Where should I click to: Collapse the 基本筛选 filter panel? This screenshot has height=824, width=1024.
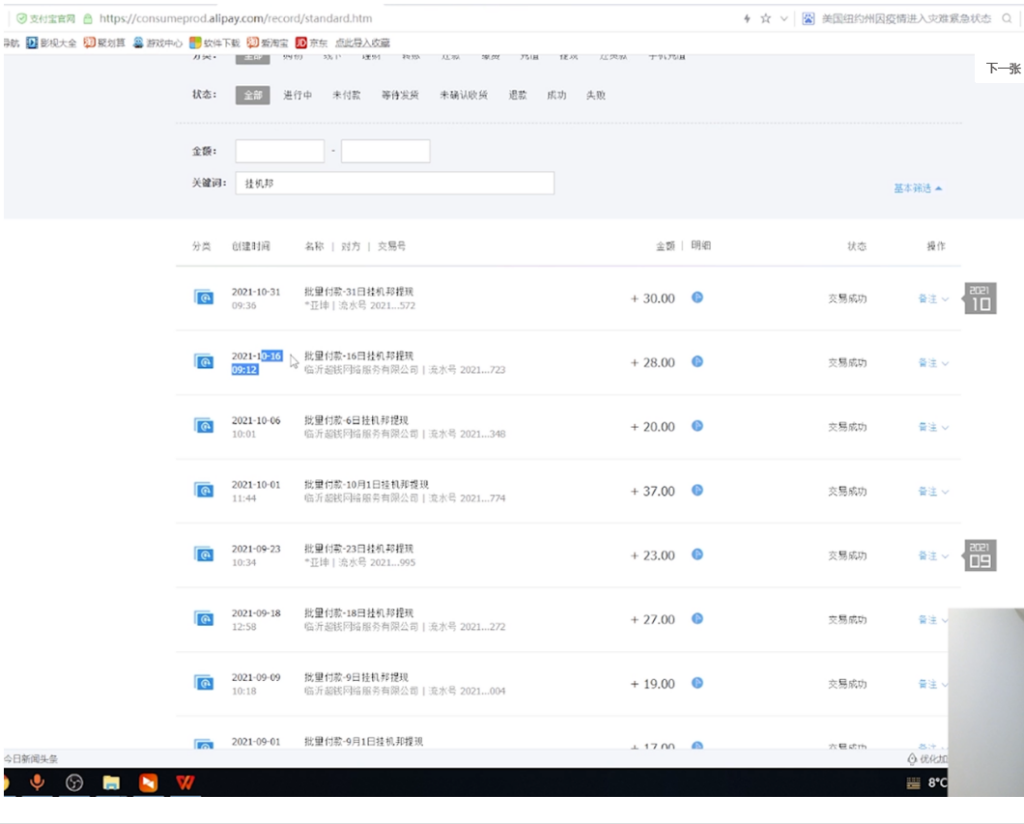918,188
